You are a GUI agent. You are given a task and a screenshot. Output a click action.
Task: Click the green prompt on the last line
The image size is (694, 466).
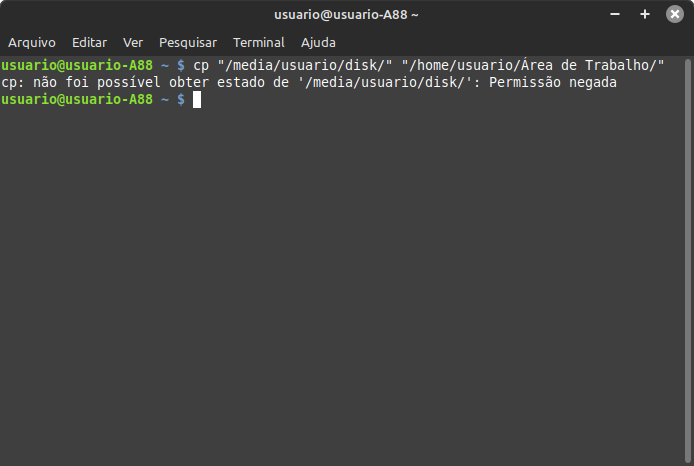[x=77, y=100]
